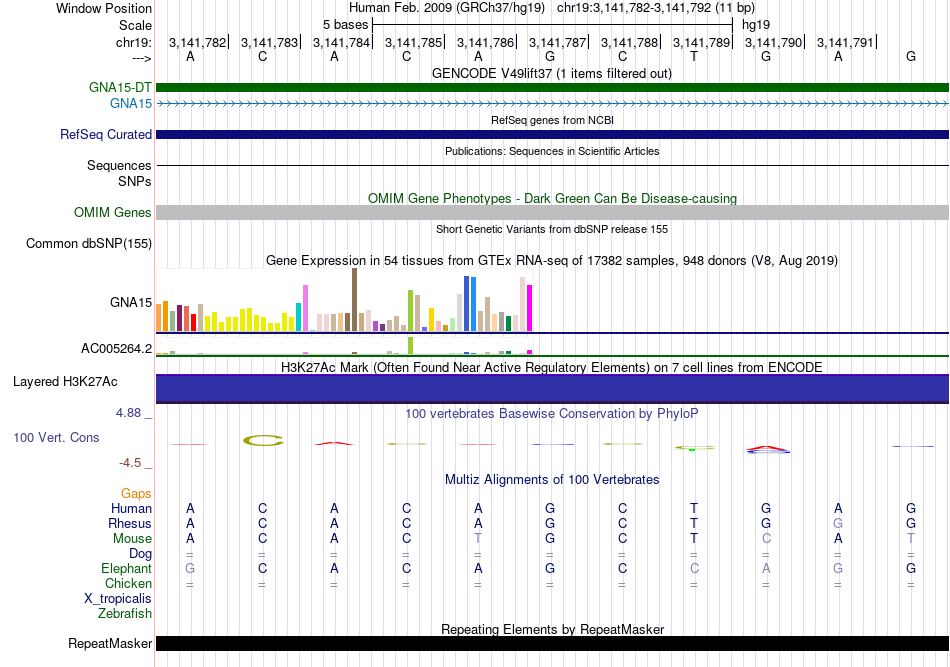Click the large yellow C PhyloP logo

click(263, 440)
